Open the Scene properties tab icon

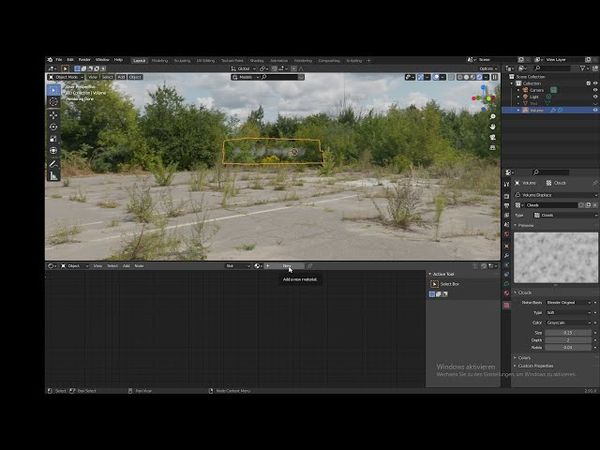[507, 225]
